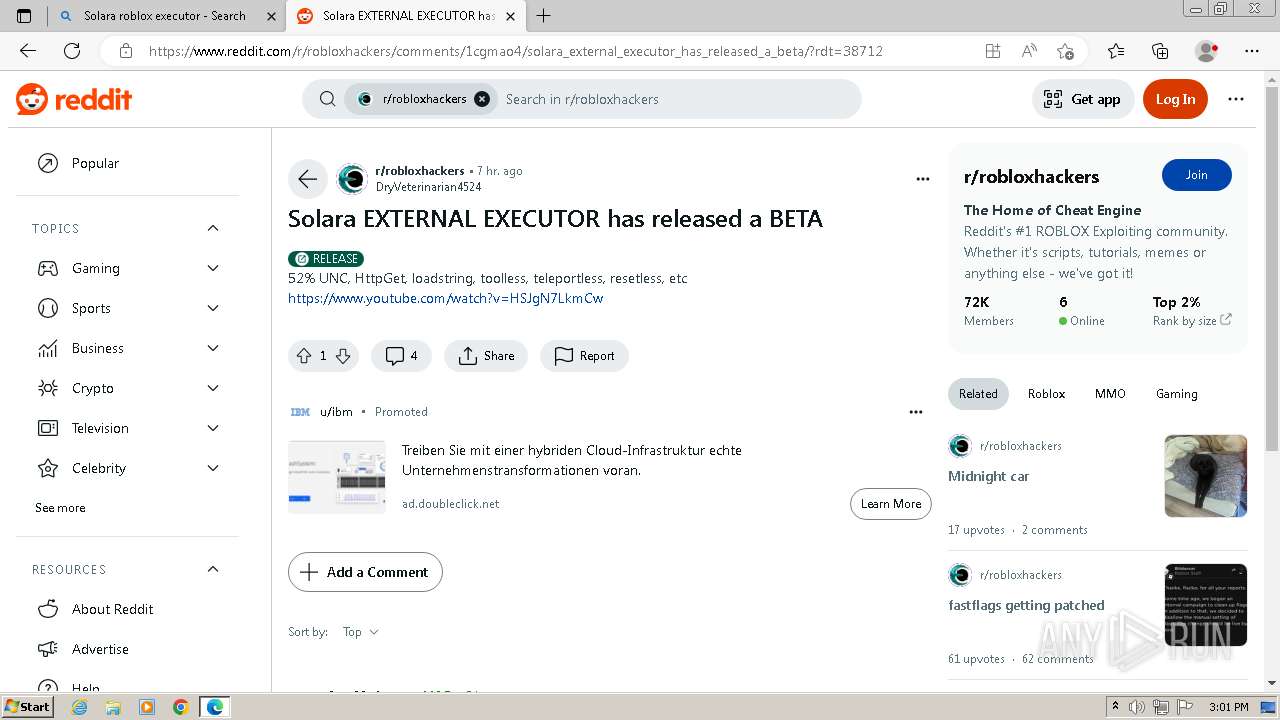
Task: Click the site information lock icon
Action: coord(125,51)
